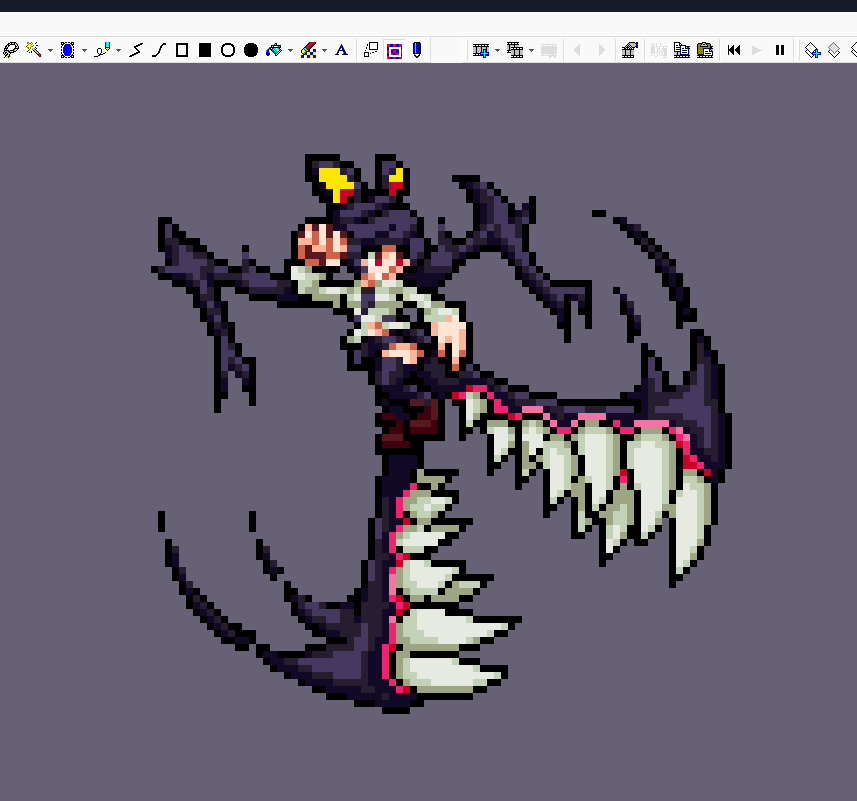857x801 pixels.
Task: Select the lasso selection tool
Action: point(10,50)
